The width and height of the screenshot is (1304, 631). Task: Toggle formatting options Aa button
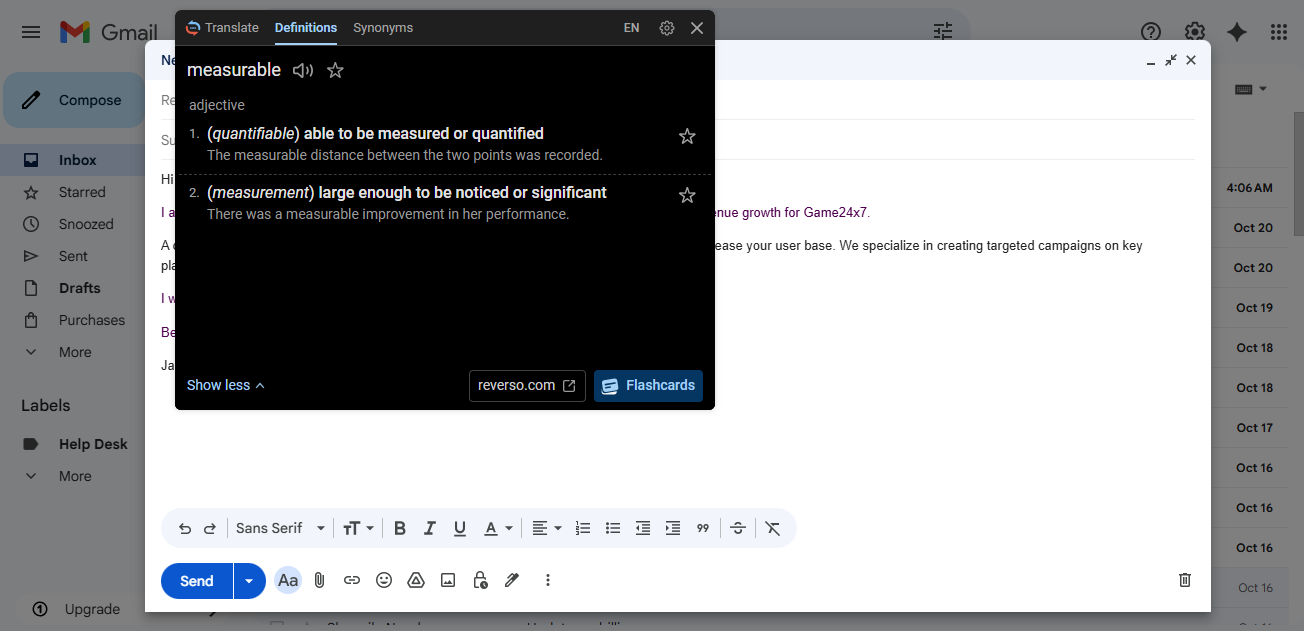click(288, 580)
